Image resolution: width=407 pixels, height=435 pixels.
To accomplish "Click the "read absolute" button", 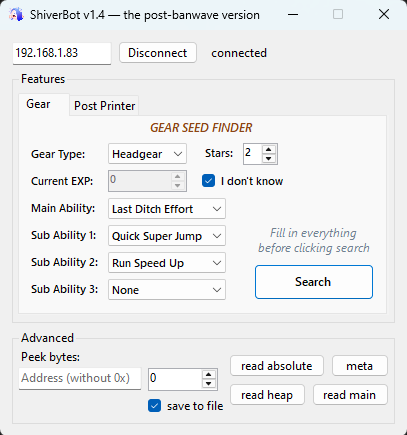I will pyautogui.click(x=277, y=366).
